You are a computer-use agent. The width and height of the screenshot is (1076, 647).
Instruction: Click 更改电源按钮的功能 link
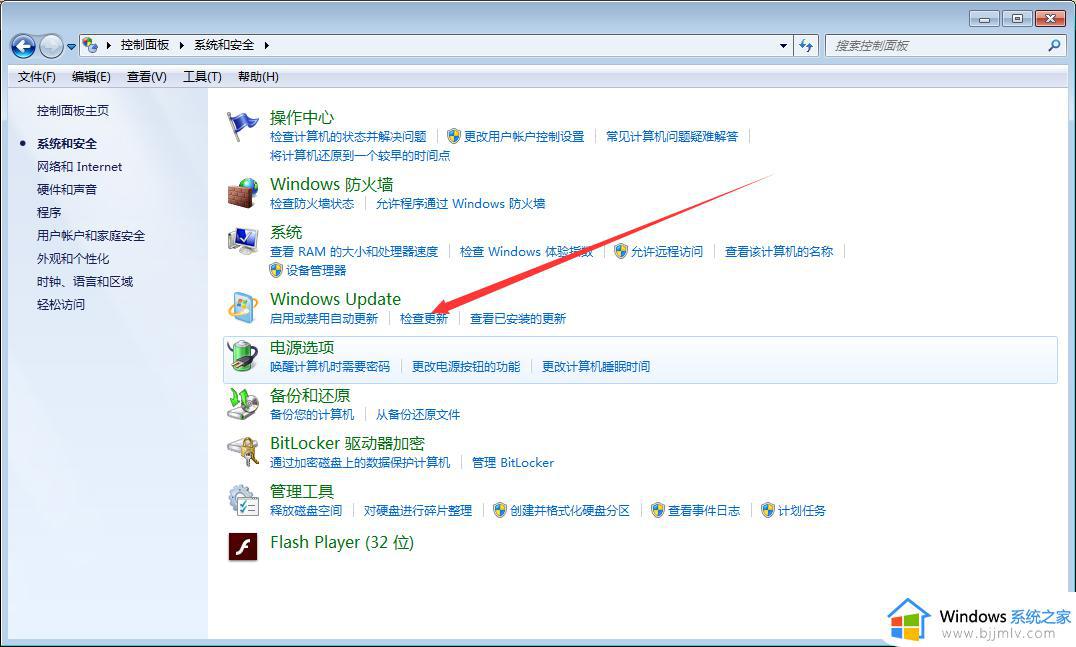point(466,366)
